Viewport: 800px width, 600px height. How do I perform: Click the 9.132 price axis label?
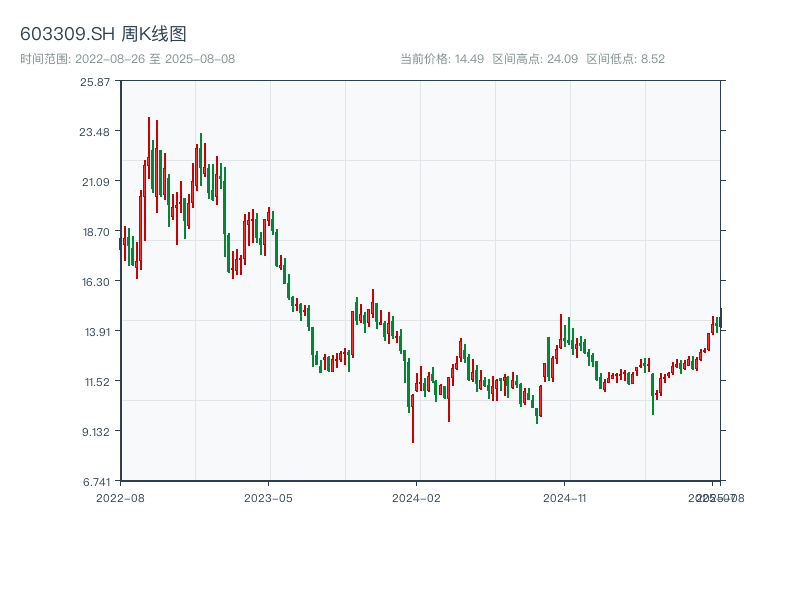point(95,432)
